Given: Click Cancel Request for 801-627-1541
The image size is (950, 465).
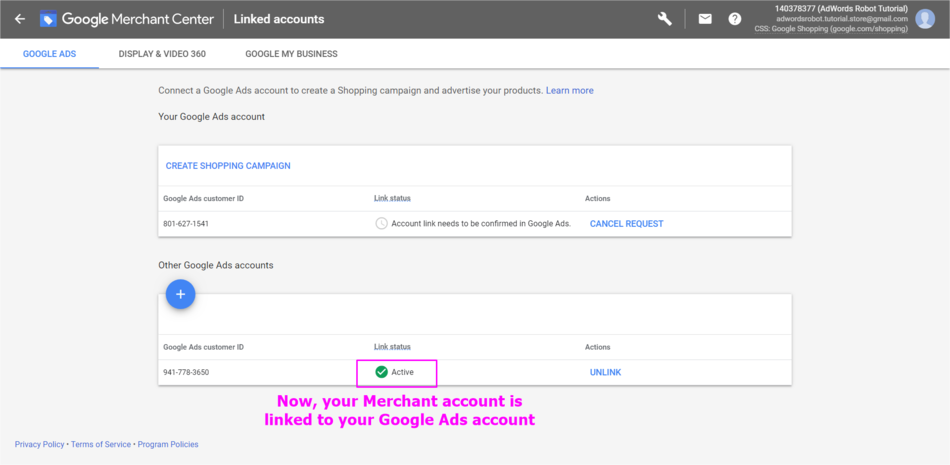Looking at the screenshot, I should (x=626, y=224).
